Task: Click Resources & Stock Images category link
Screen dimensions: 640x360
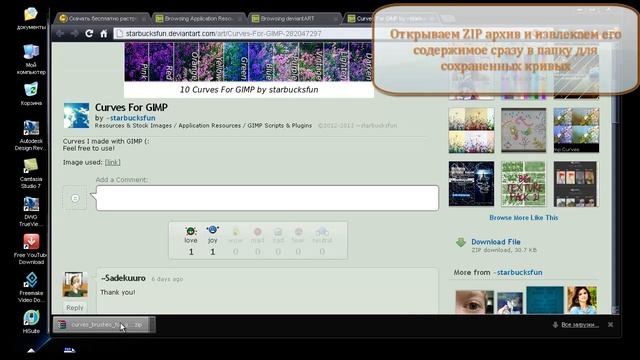Action: (133, 125)
